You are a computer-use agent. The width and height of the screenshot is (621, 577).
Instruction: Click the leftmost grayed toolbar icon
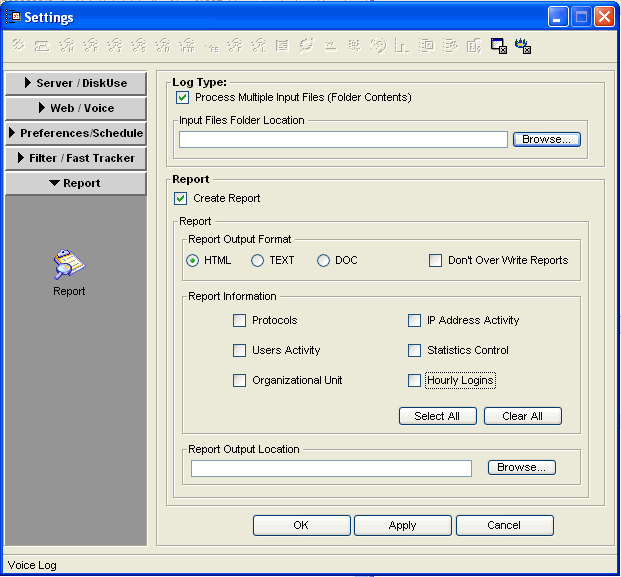[18, 45]
